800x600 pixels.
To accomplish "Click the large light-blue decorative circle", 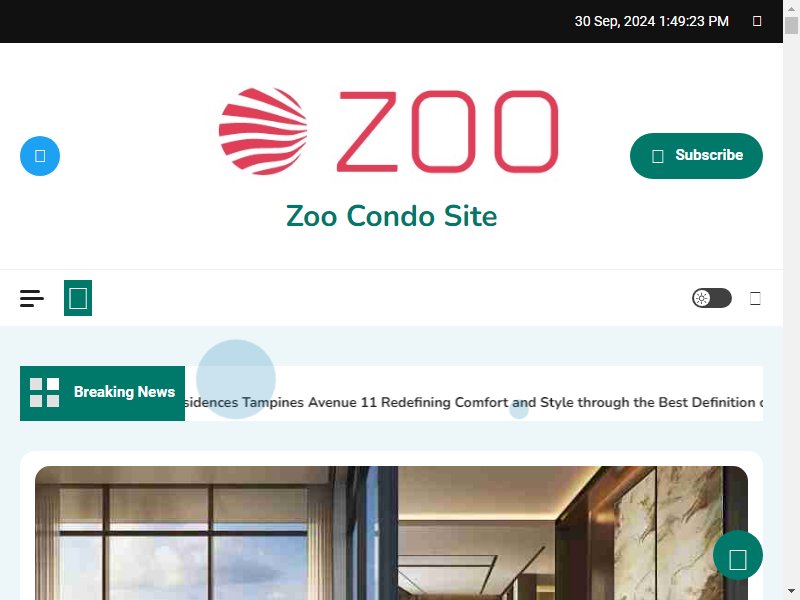I will pyautogui.click(x=236, y=379).
